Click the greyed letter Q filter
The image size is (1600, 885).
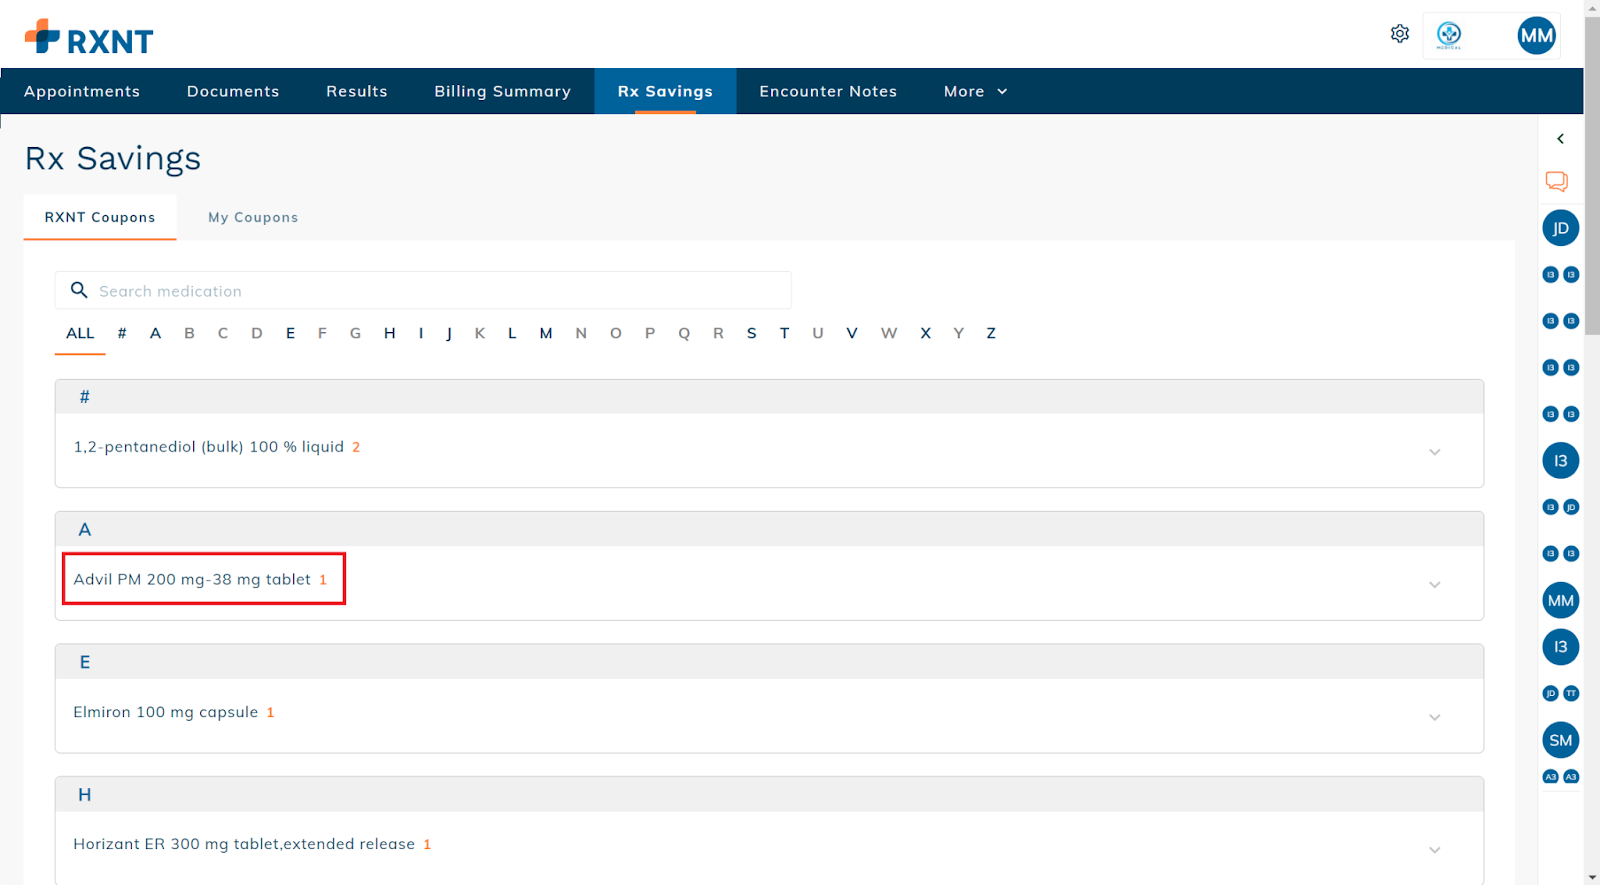click(684, 333)
